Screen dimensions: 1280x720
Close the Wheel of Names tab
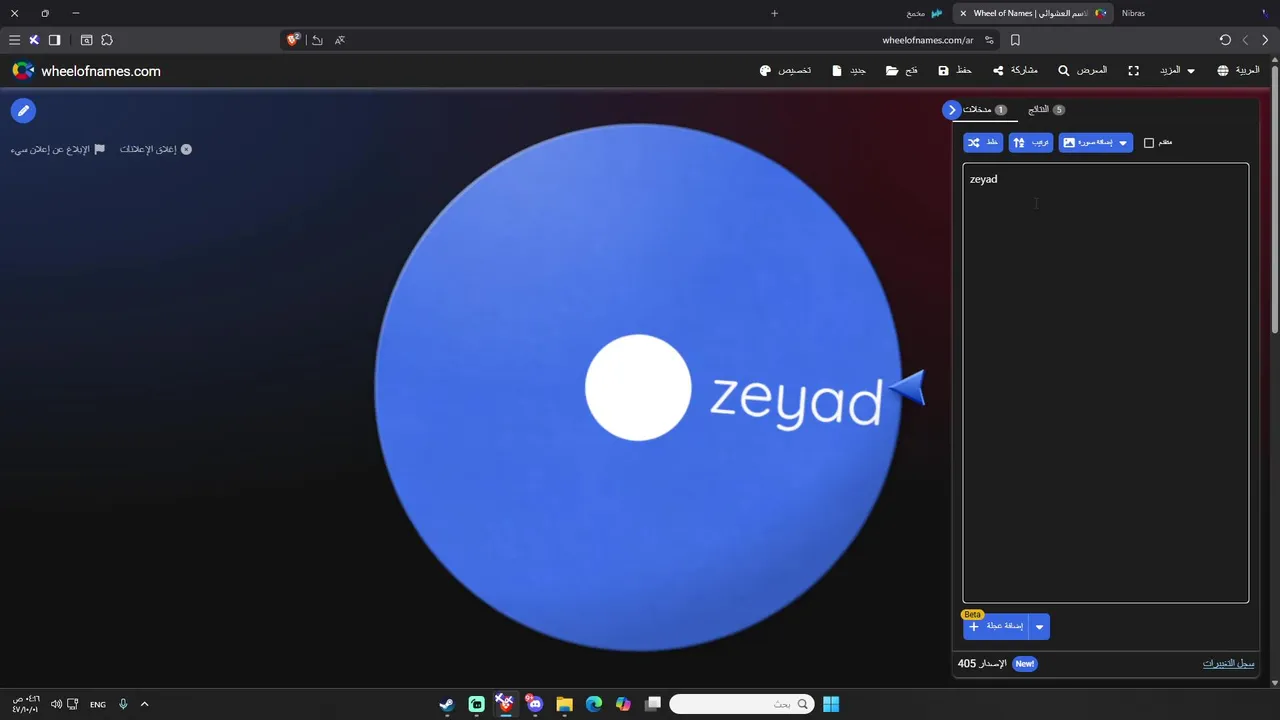pyautogui.click(x=963, y=13)
